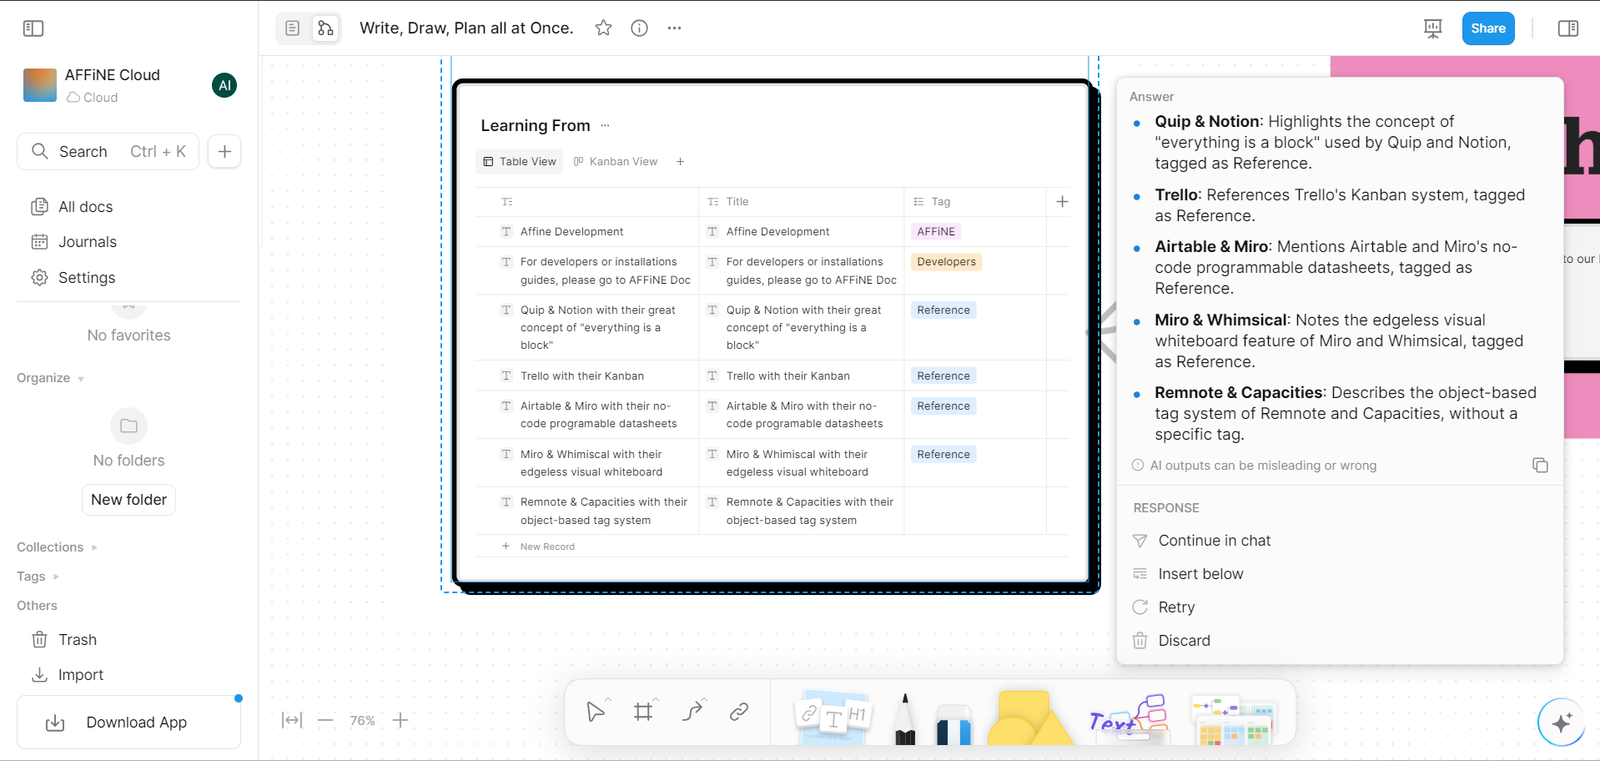Add a new database view
This screenshot has width=1600, height=761.
[x=680, y=162]
